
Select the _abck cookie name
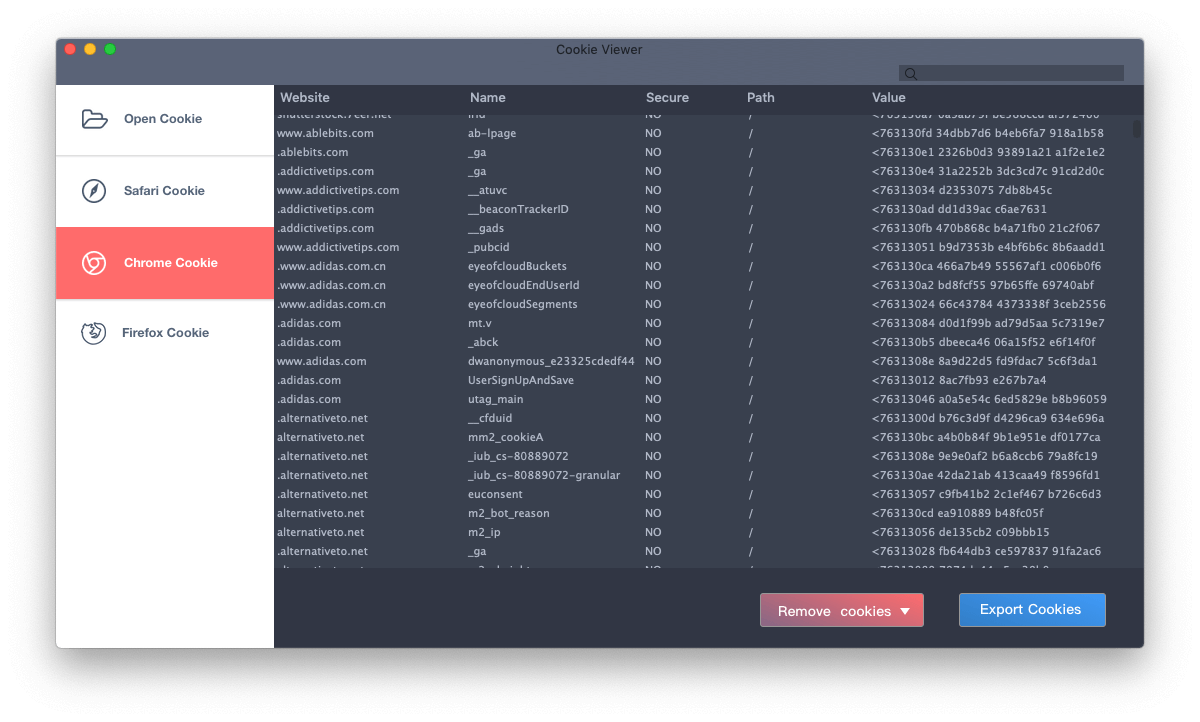[x=483, y=342]
